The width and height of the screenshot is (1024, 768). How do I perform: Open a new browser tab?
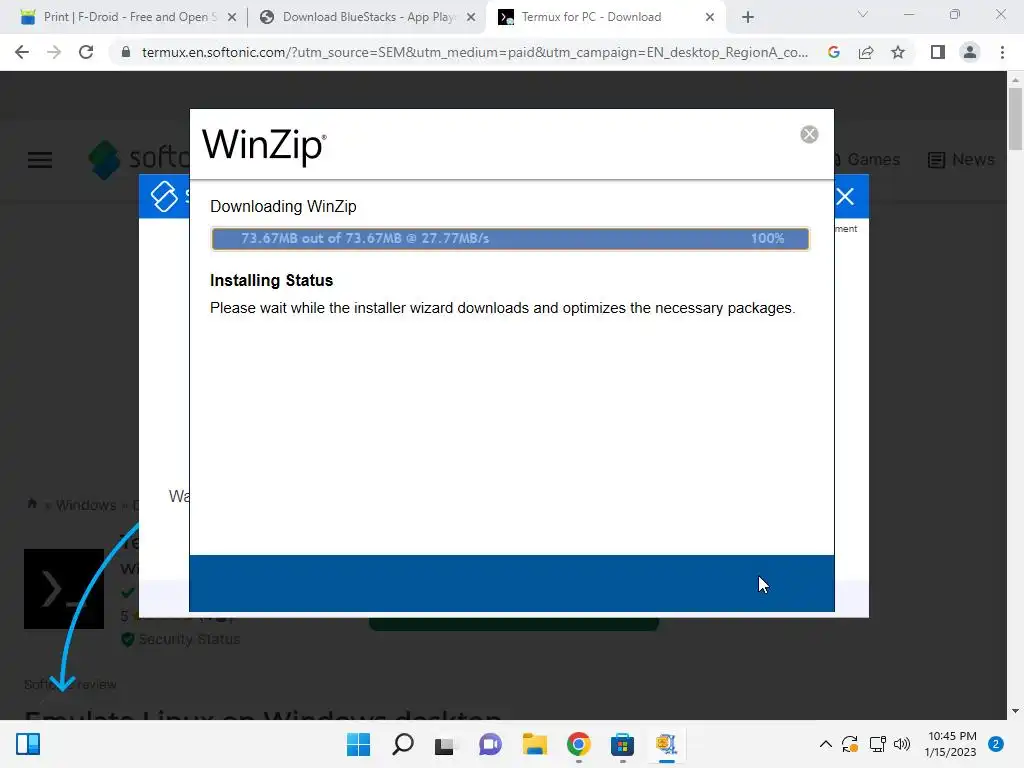coord(748,17)
